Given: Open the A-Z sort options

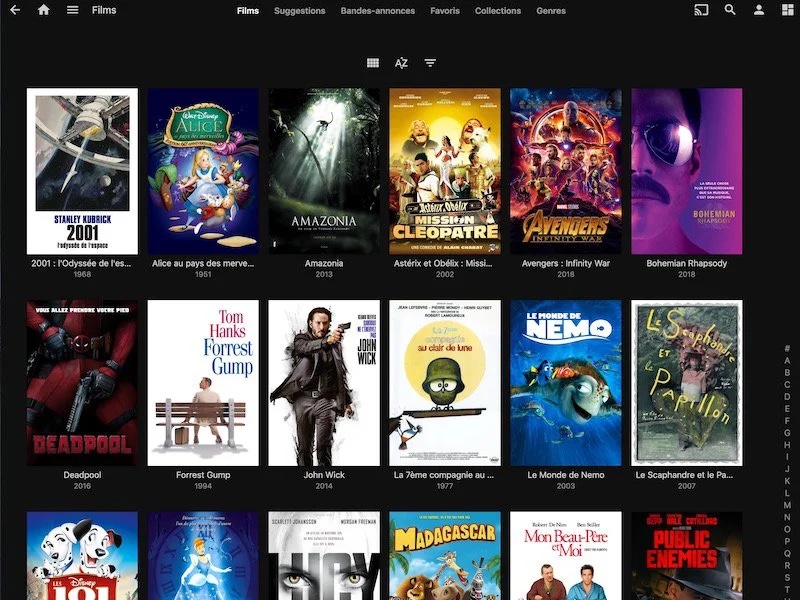Looking at the screenshot, I should 402,63.
